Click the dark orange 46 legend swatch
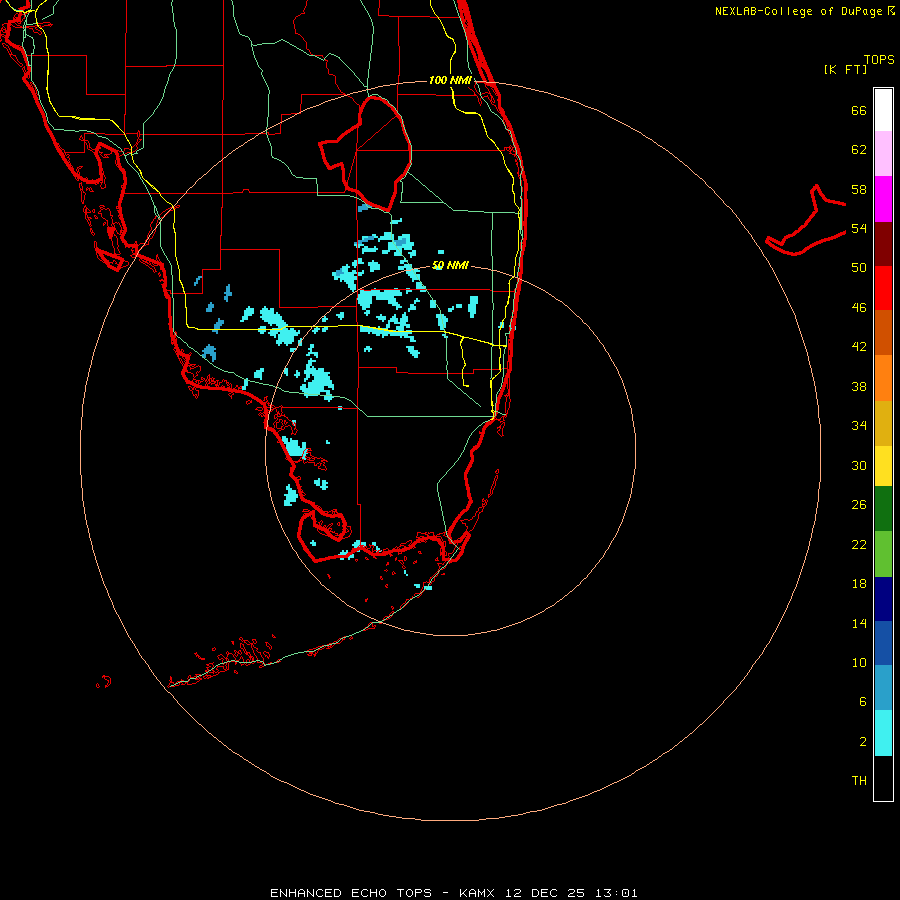The height and width of the screenshot is (900, 900). click(x=883, y=332)
